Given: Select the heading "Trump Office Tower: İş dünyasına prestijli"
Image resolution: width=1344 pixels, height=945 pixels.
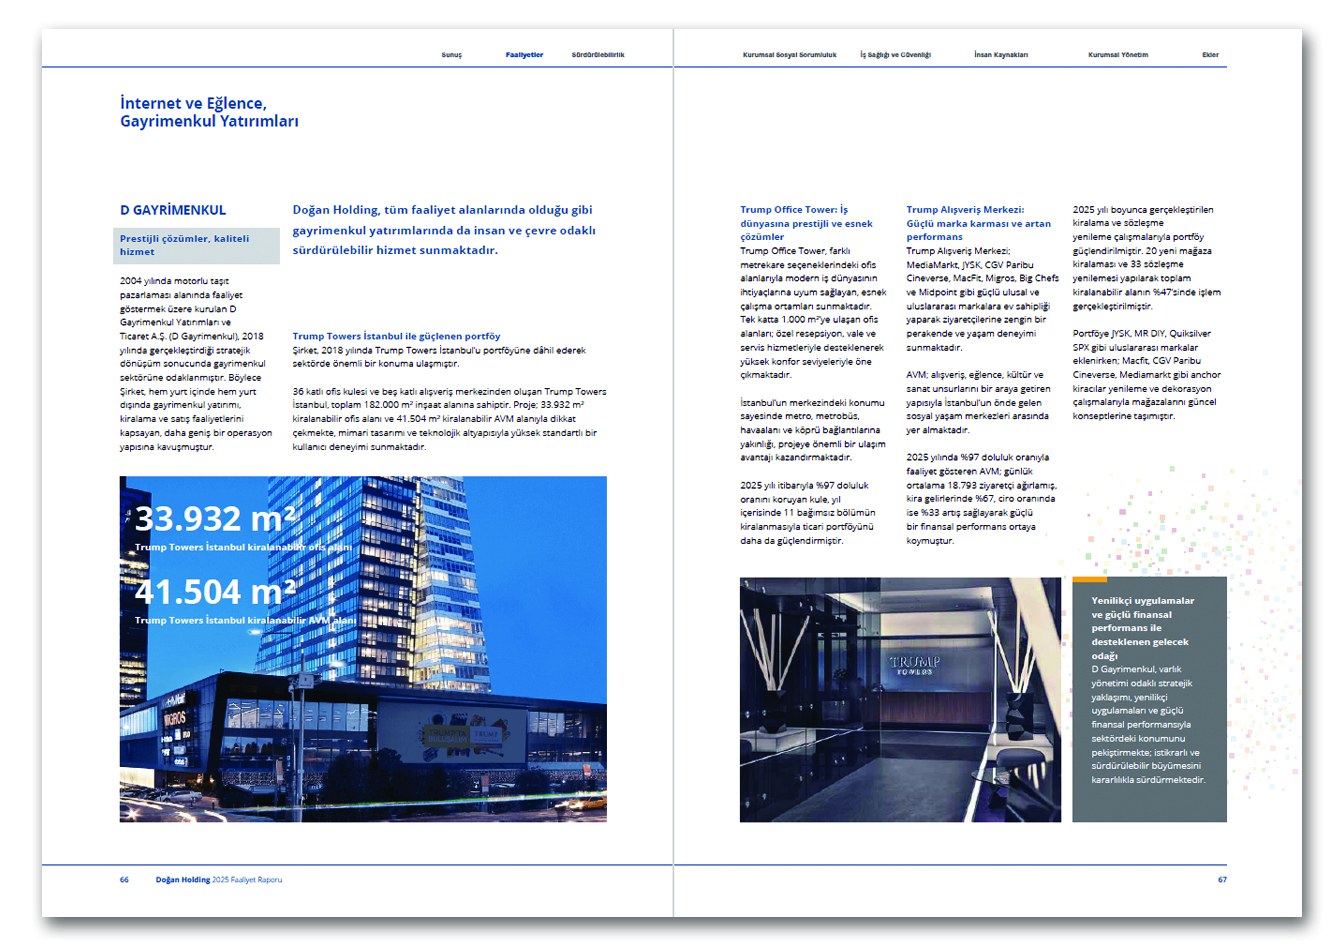Looking at the screenshot, I should (807, 223).
